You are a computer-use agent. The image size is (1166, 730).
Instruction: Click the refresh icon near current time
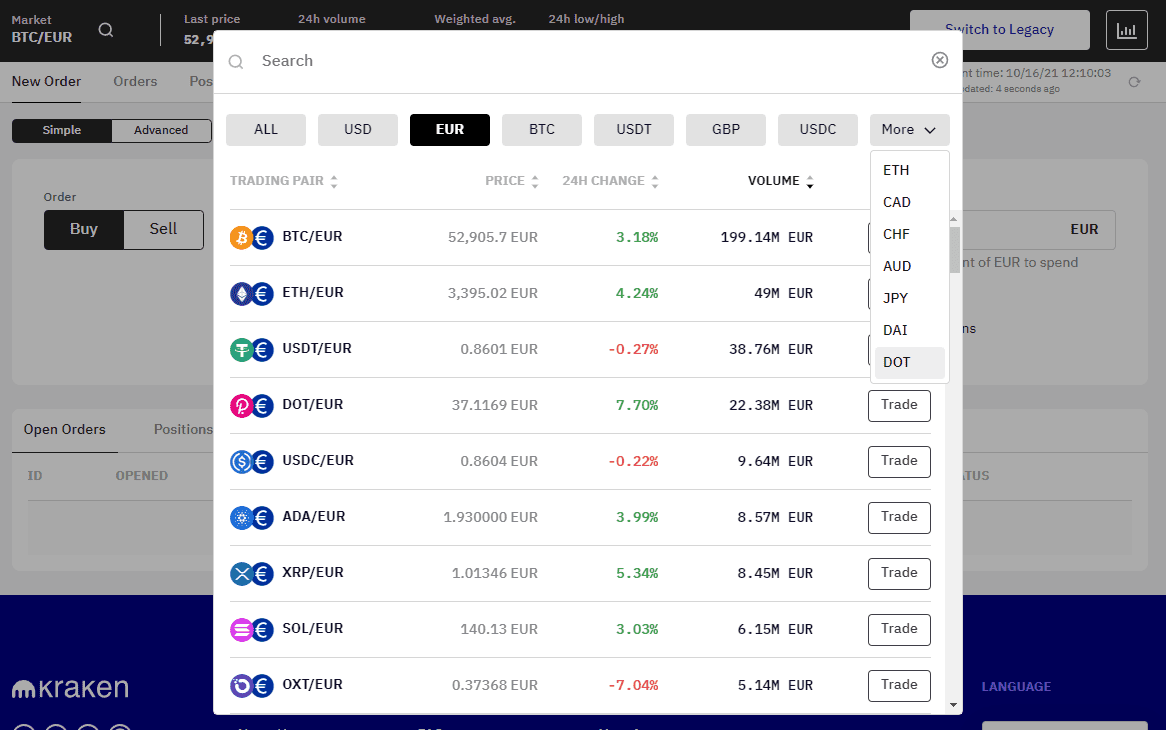[1134, 82]
